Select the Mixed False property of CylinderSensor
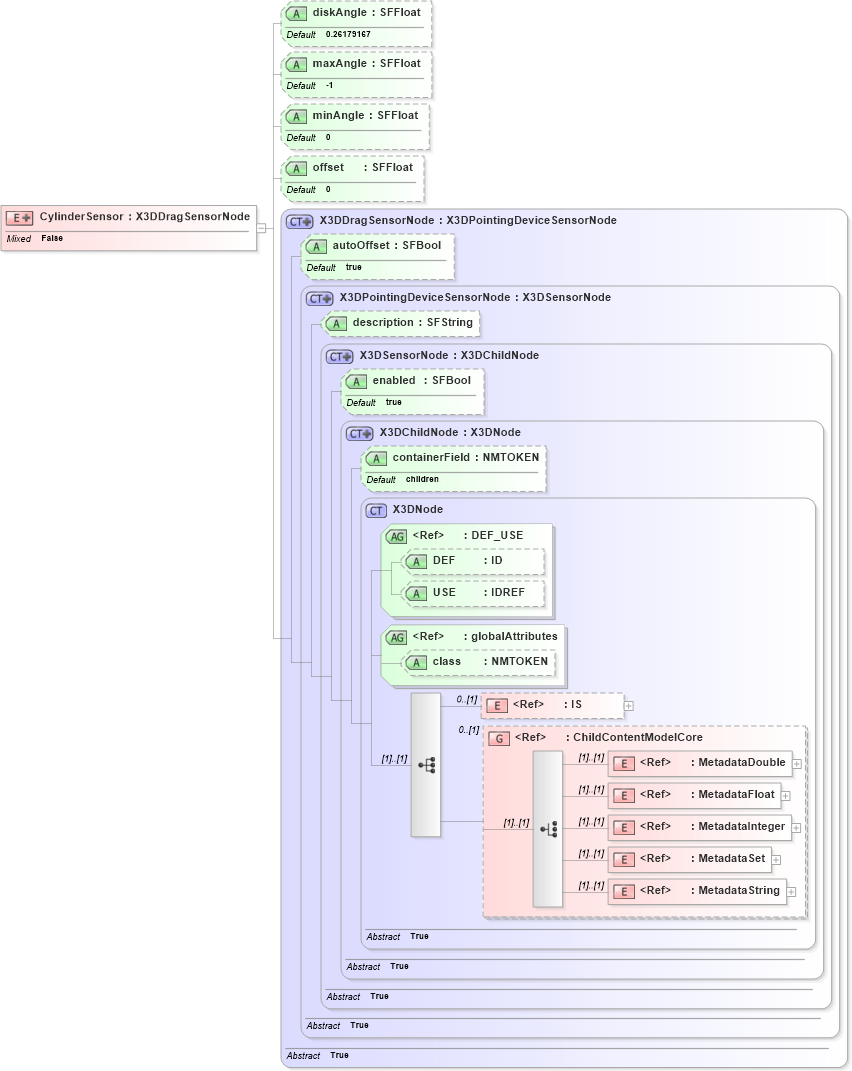 [x=35, y=238]
